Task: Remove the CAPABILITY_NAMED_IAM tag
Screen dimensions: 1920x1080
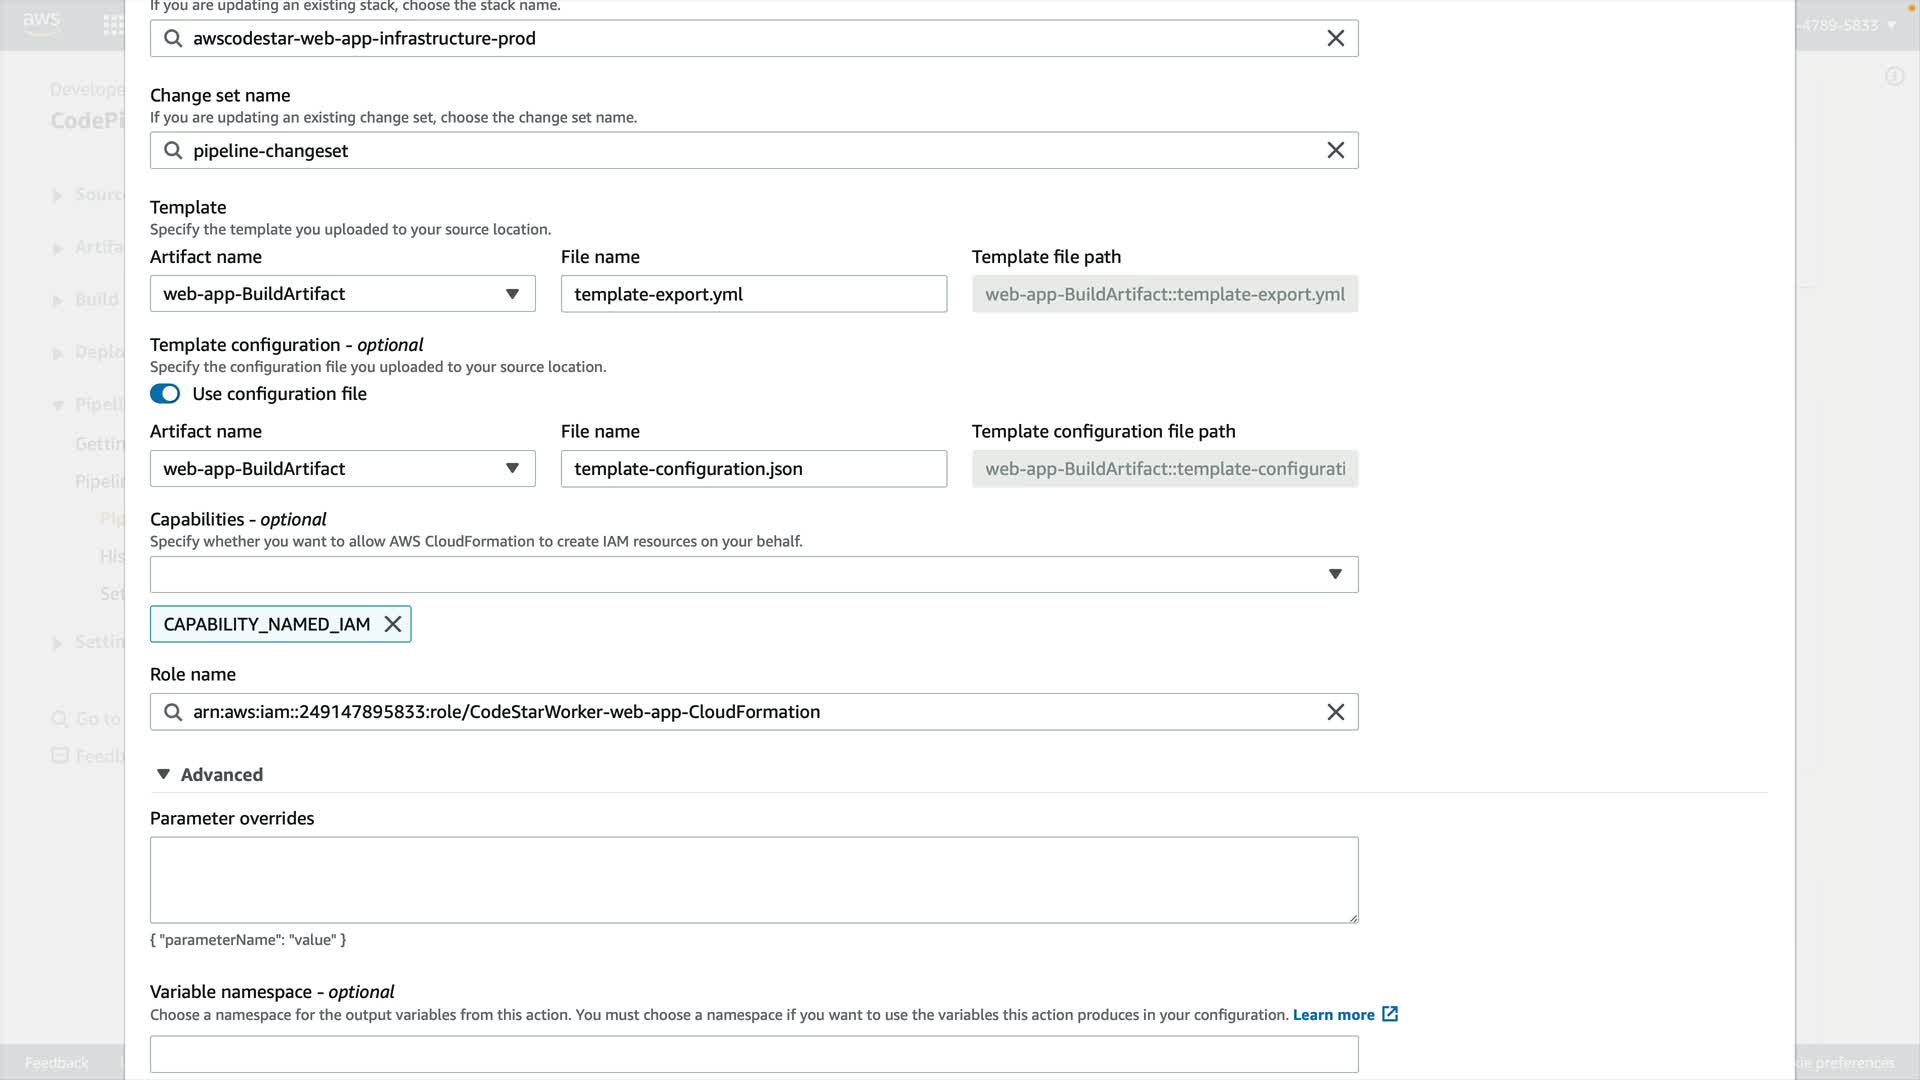Action: [393, 624]
